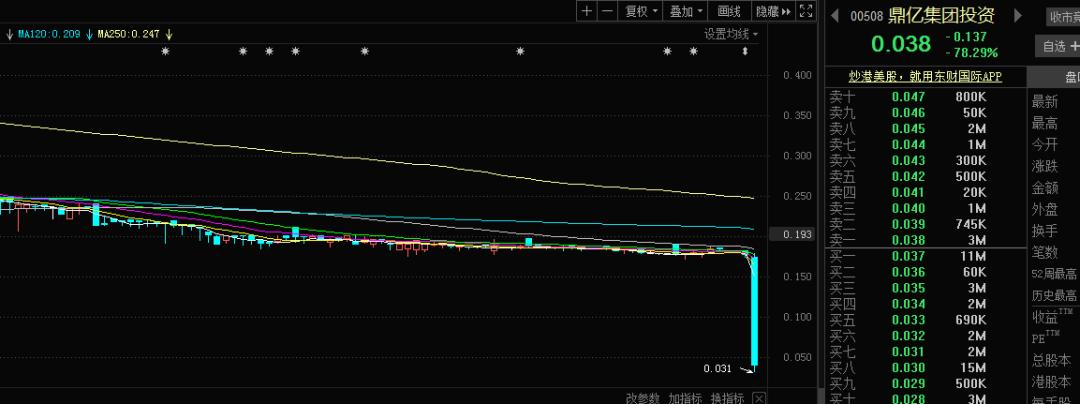Select the 卖一 ask price row

coord(908,240)
